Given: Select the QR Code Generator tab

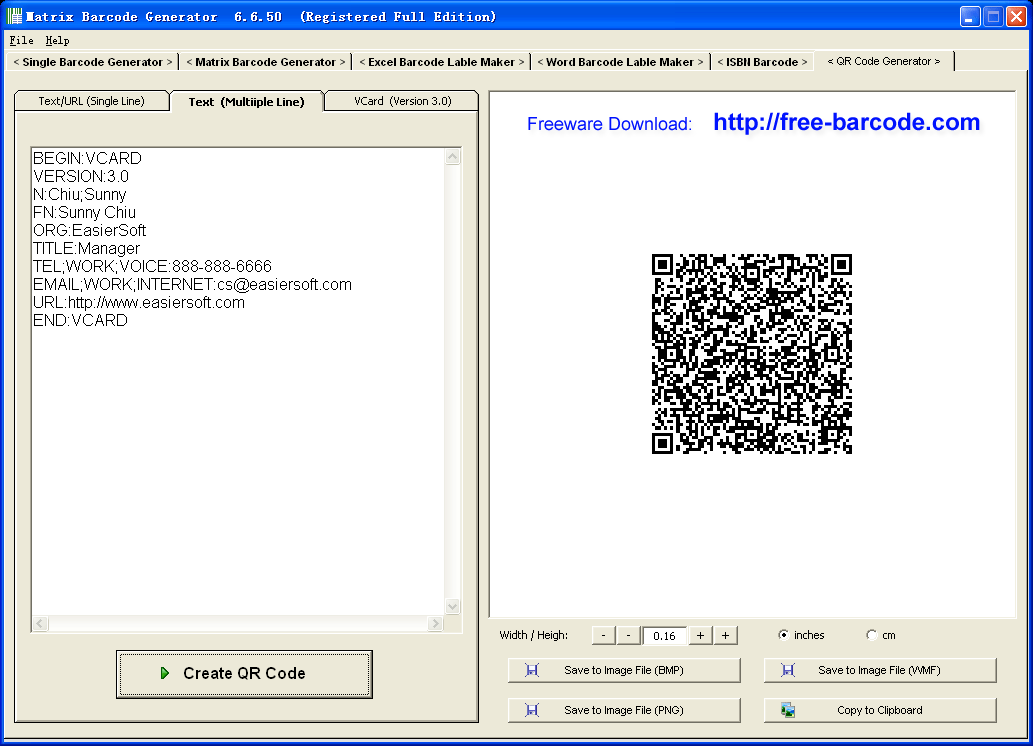Looking at the screenshot, I should [x=883, y=61].
